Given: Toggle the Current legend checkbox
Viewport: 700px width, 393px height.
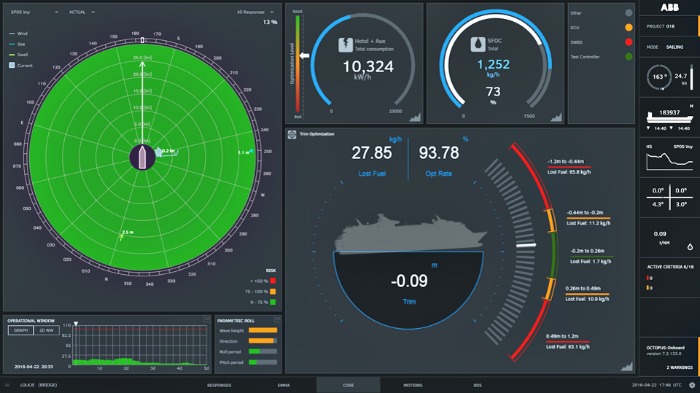Looking at the screenshot, I should tap(12, 65).
